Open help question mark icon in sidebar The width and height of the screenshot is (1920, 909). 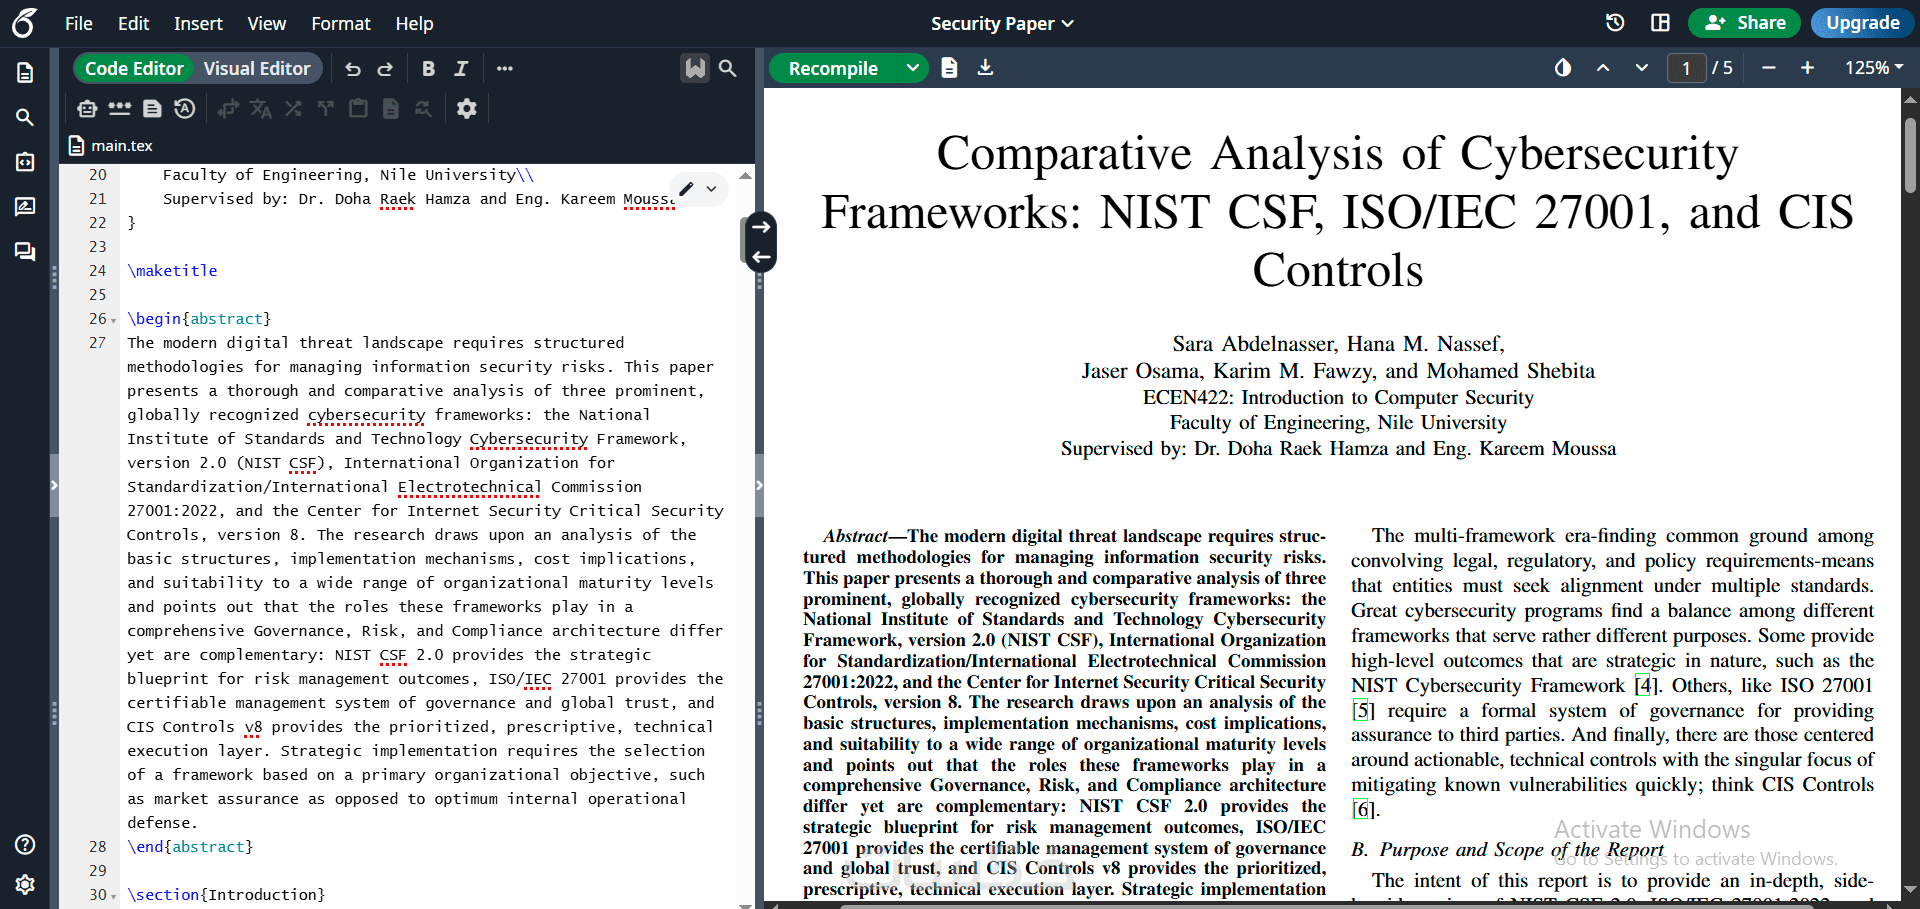pos(25,844)
